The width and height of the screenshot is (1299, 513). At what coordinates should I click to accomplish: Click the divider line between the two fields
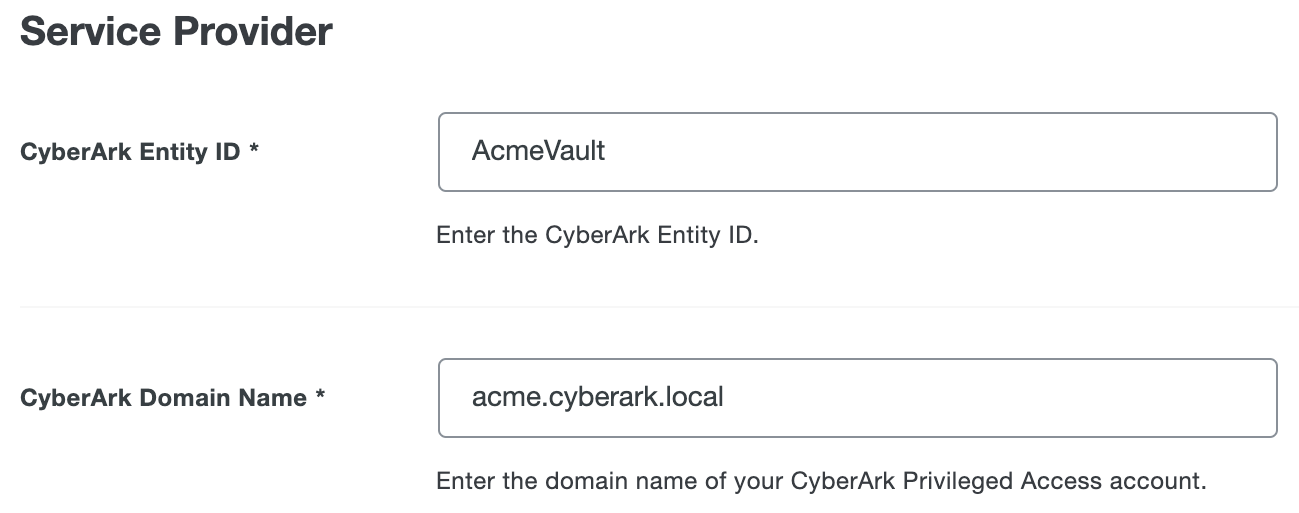click(650, 307)
